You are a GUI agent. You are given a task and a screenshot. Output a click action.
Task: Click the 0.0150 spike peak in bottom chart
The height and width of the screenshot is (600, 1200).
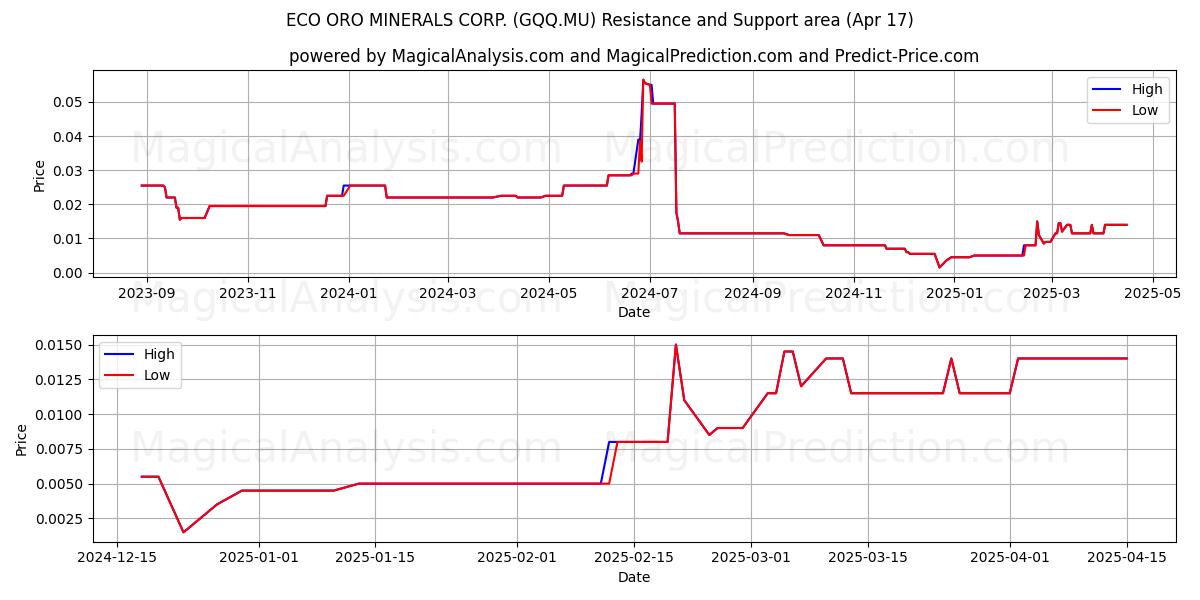tap(676, 345)
